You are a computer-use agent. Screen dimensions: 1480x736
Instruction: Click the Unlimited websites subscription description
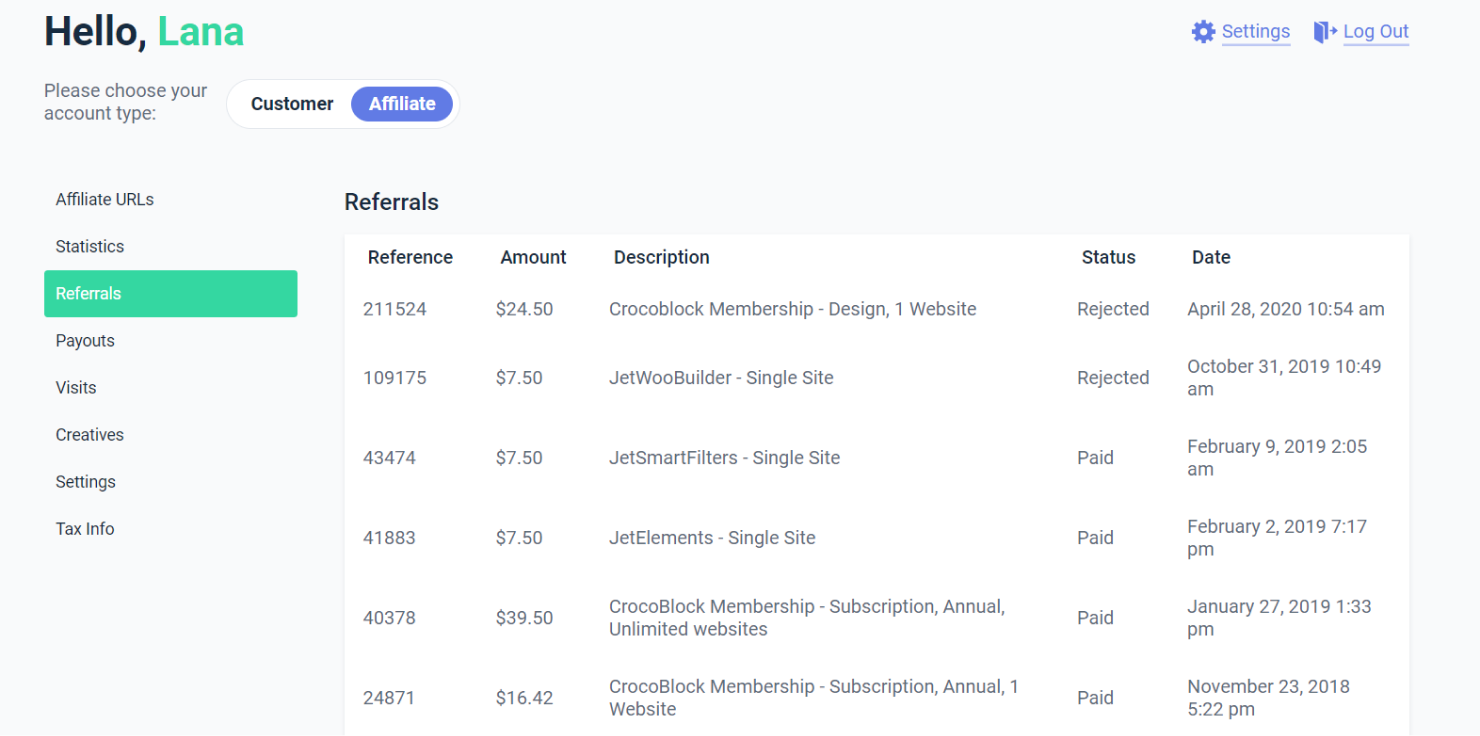807,618
